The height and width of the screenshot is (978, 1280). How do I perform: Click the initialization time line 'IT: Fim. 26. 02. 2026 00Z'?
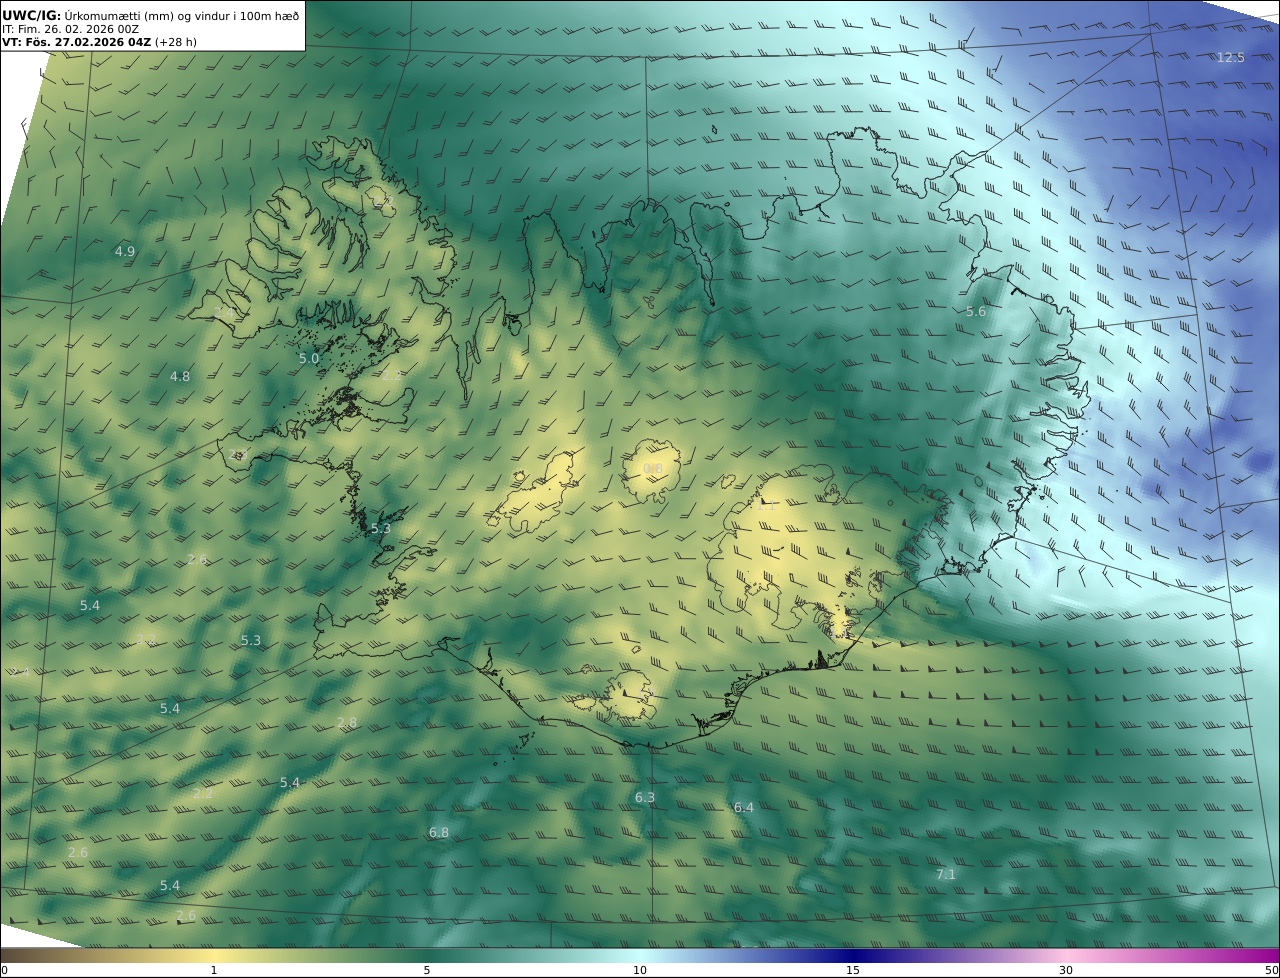point(70,29)
